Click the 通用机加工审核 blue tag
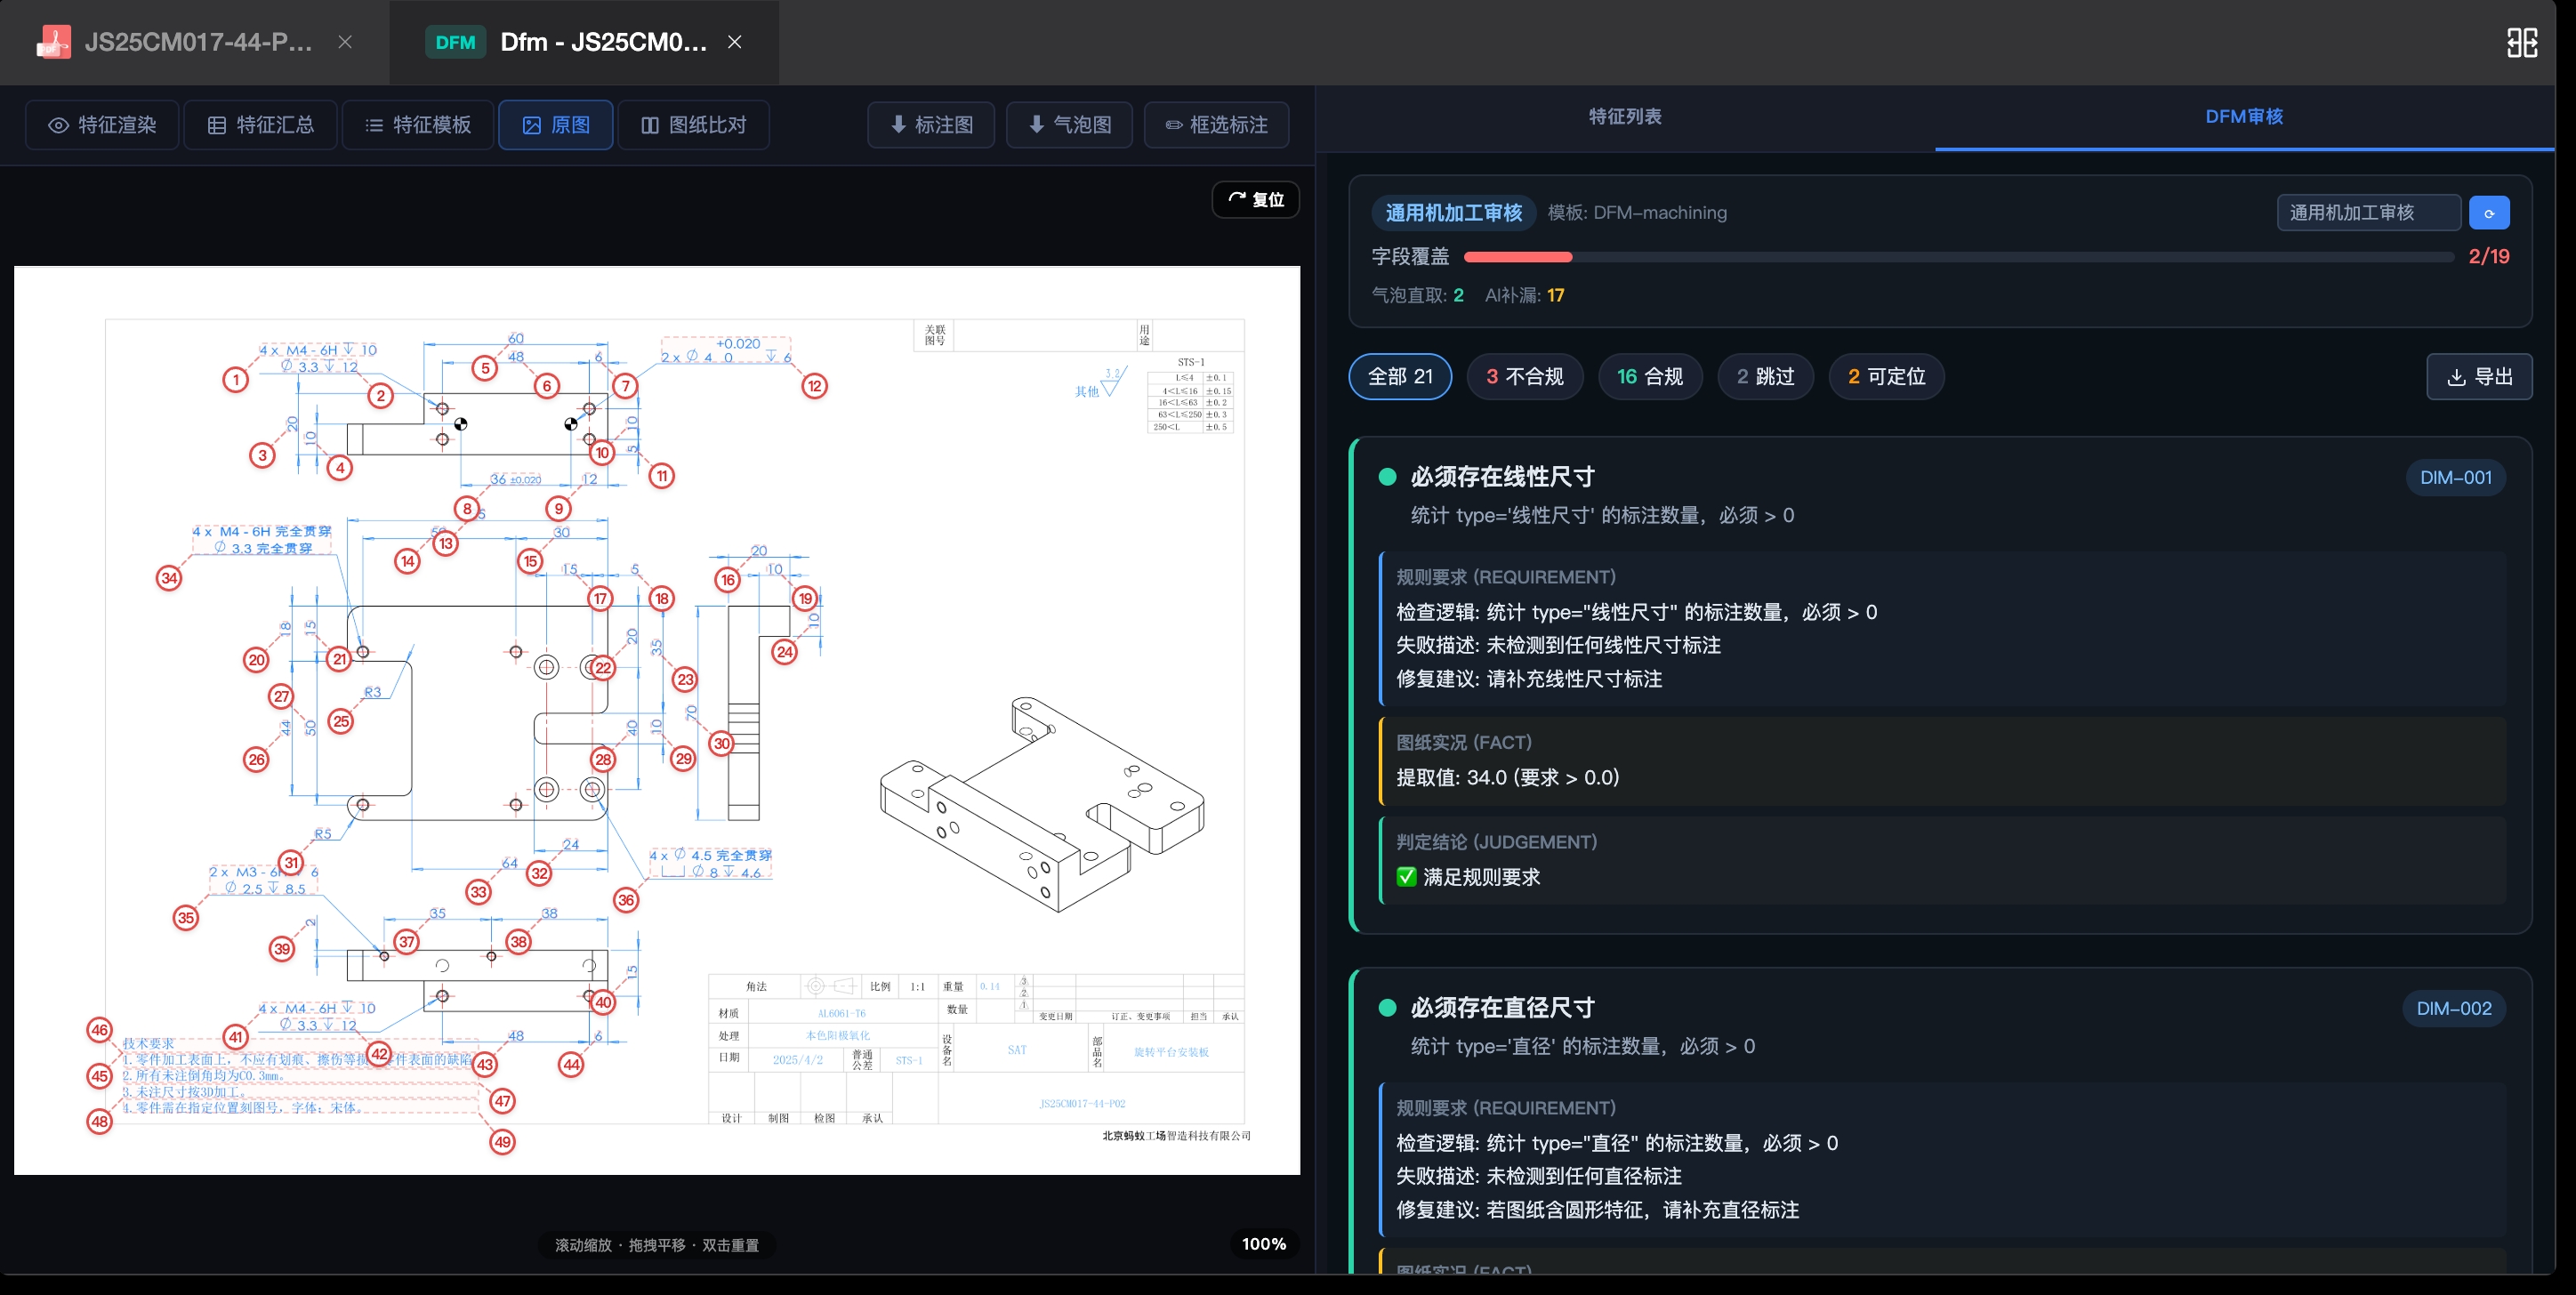 1453,213
